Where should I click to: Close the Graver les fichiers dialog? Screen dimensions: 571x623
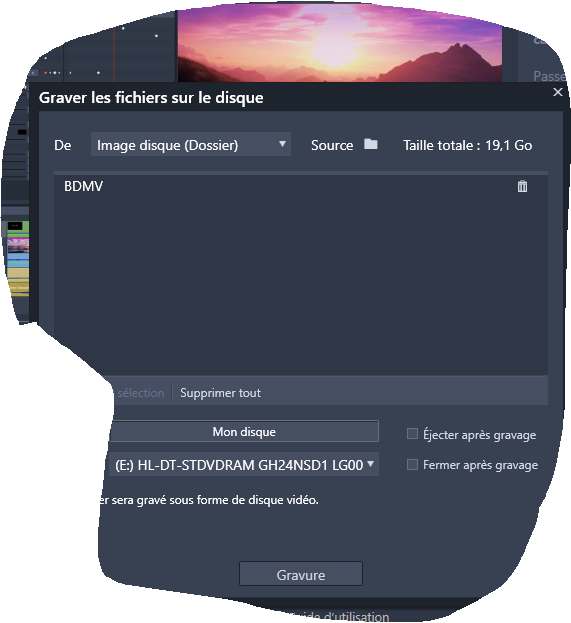pos(557,92)
